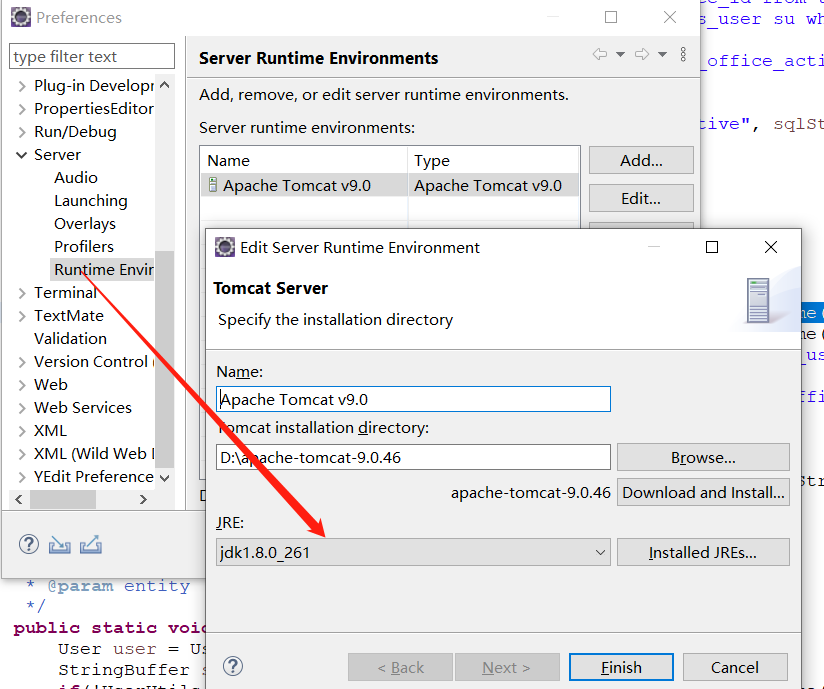Click the Apache Tomcat server icon in list
Viewport: 824px width, 689px height.
pyautogui.click(x=216, y=185)
